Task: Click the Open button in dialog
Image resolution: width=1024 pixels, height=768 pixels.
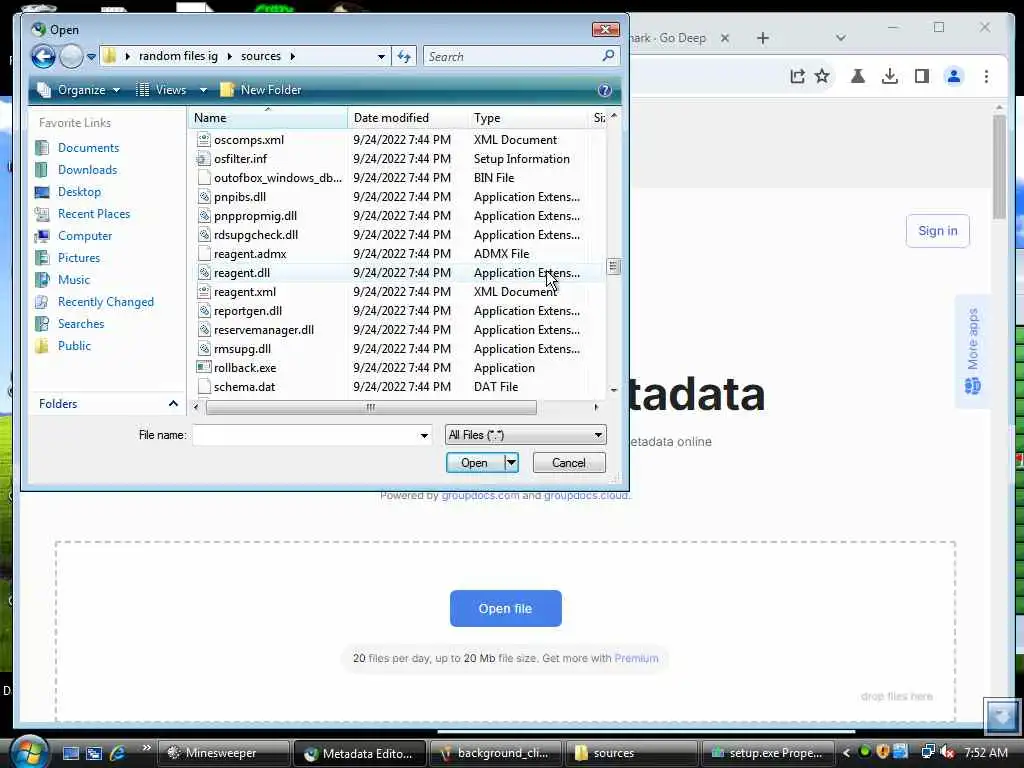Action: tap(475, 463)
